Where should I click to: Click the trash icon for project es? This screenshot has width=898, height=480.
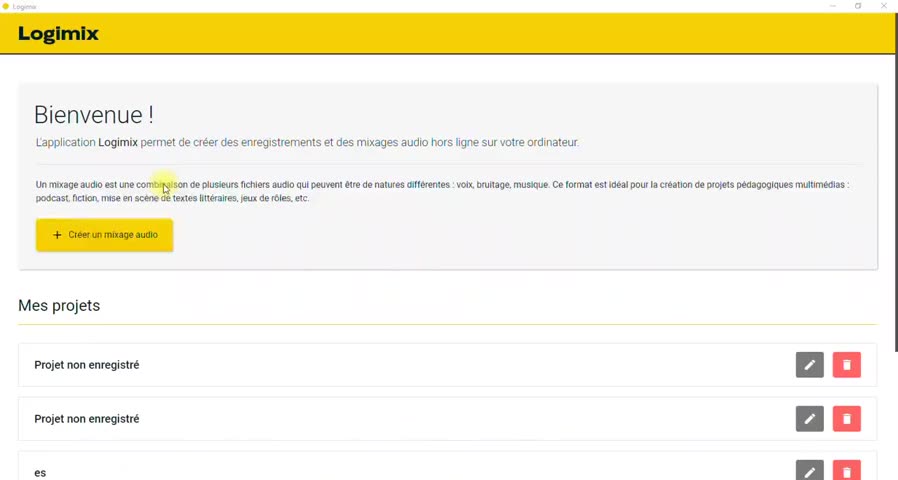pos(846,470)
